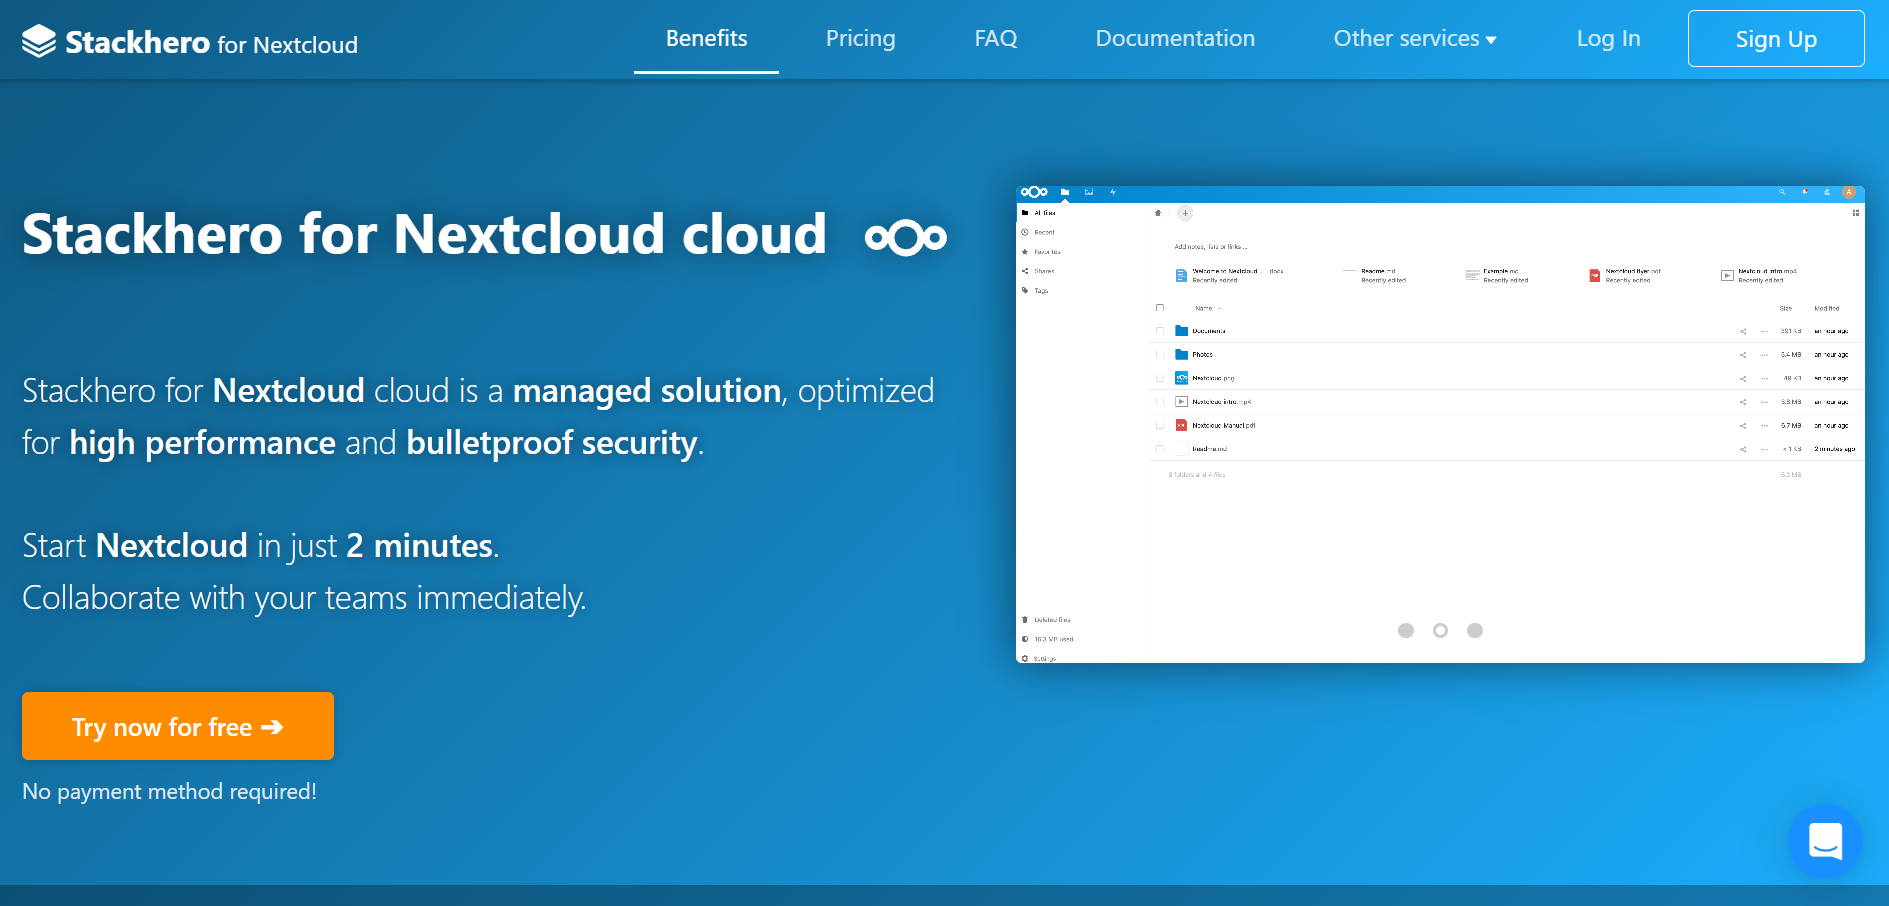This screenshot has height=906, width=1889.
Task: Go to the Pricing section
Action: pyautogui.click(x=861, y=38)
